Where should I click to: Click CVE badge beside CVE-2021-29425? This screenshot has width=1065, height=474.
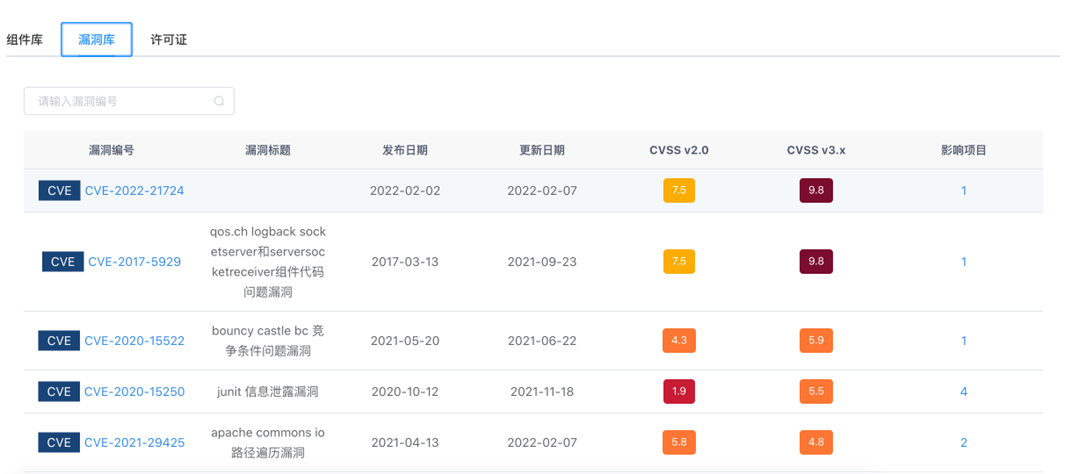tap(59, 443)
